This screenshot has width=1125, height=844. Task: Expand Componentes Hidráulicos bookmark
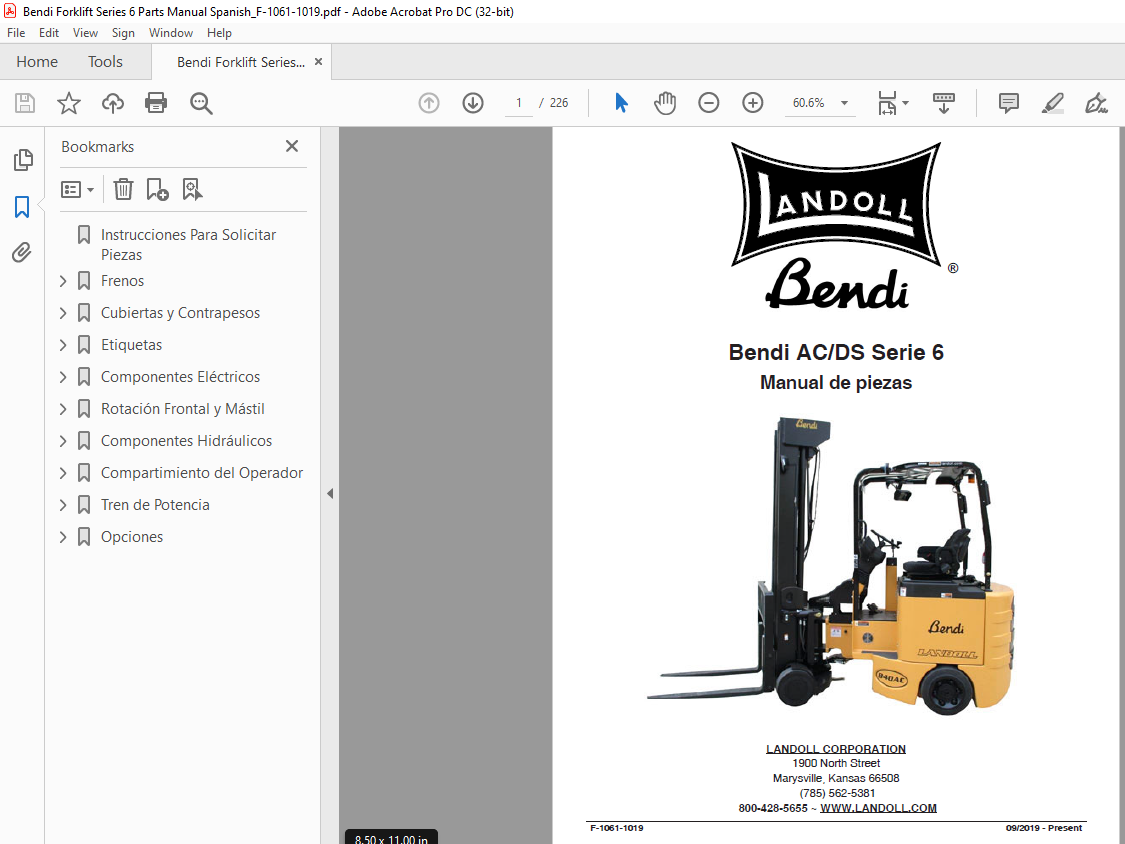click(63, 441)
